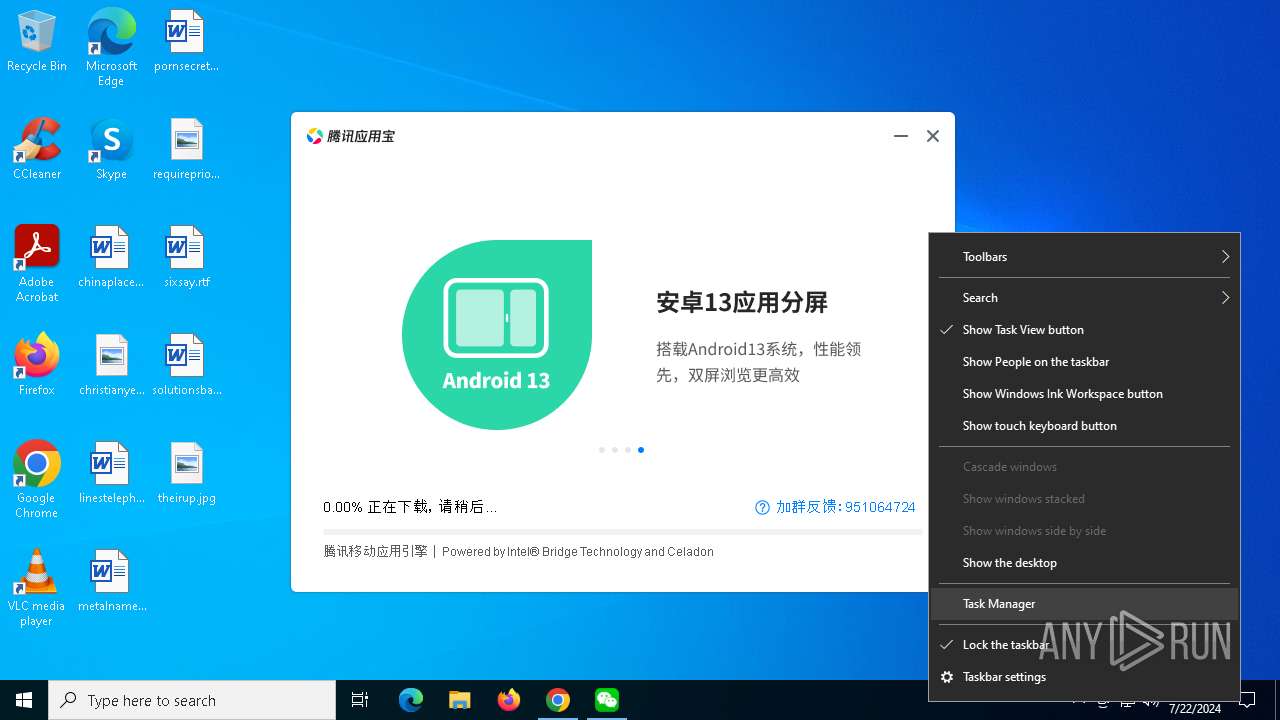The height and width of the screenshot is (720, 1280).
Task: Select the Adobe Acrobat desktop icon
Action: pos(37,264)
